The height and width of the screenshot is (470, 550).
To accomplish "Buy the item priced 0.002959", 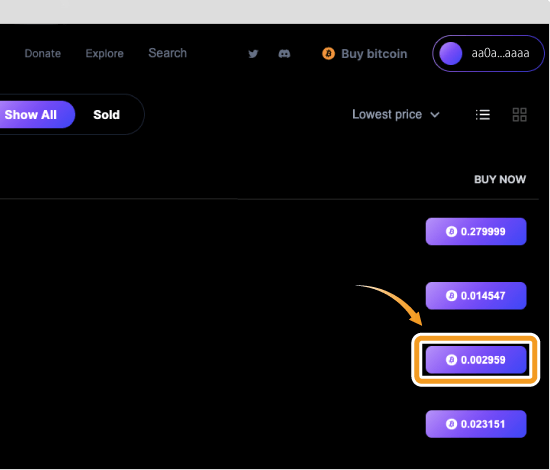I will 476,360.
